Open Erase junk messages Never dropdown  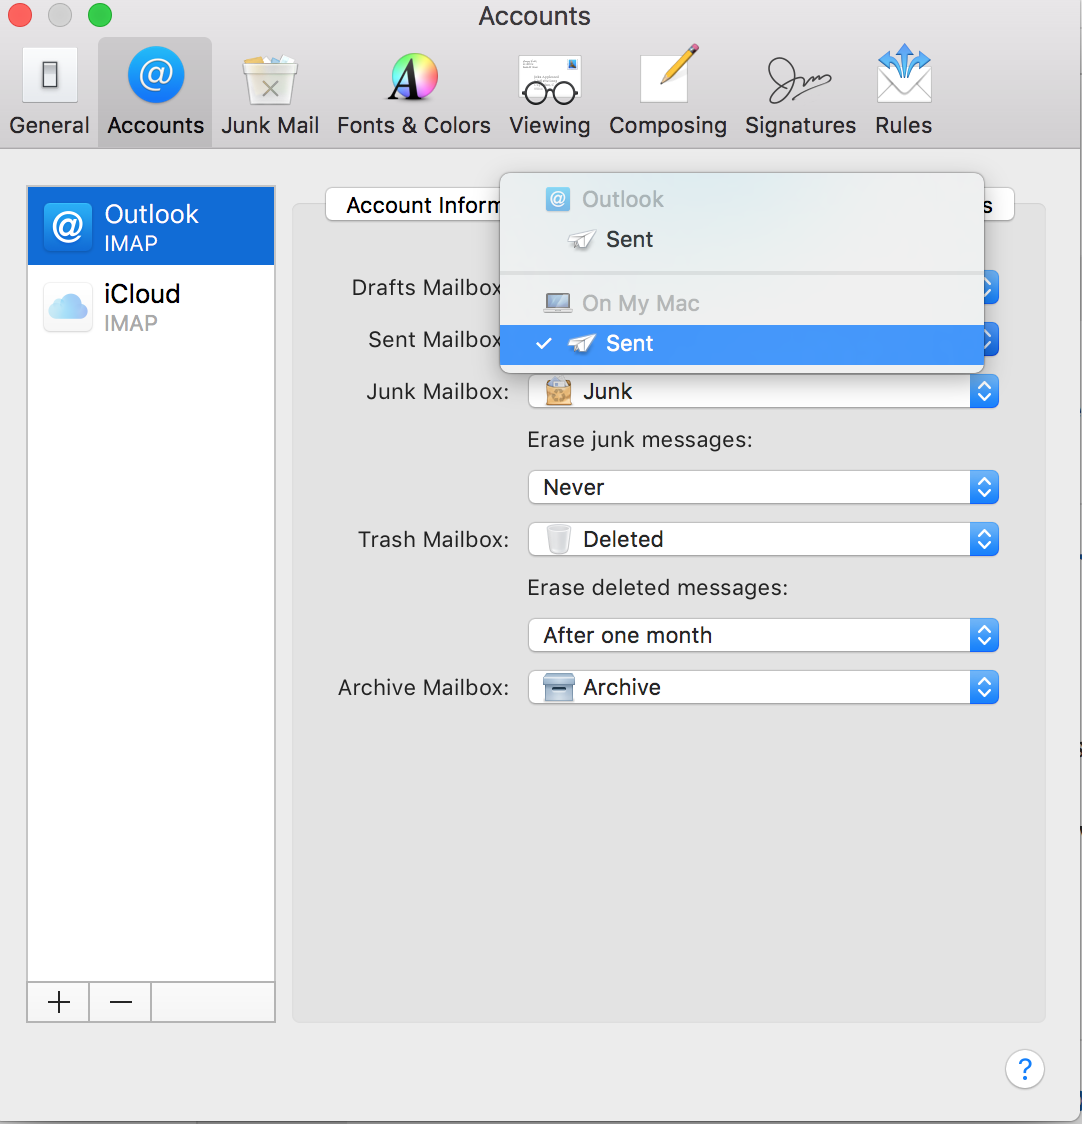pos(763,487)
